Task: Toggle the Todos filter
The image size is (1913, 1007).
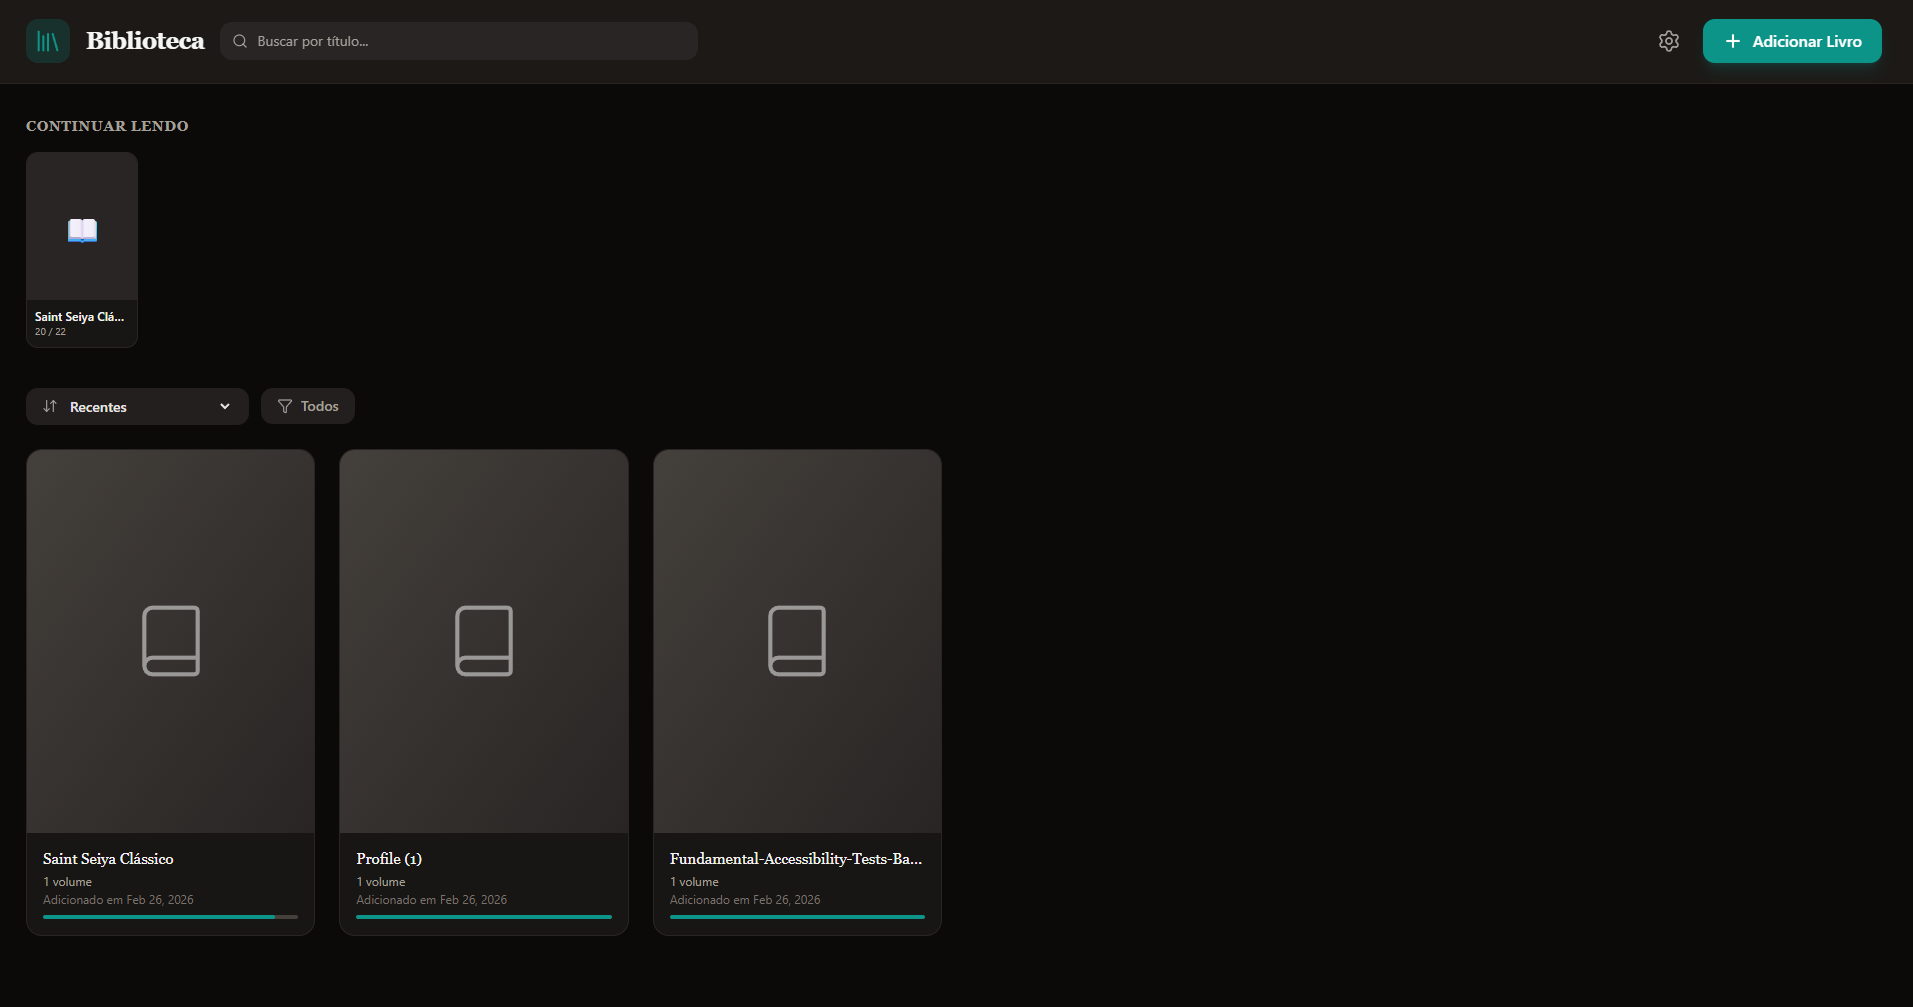Action: coord(307,406)
